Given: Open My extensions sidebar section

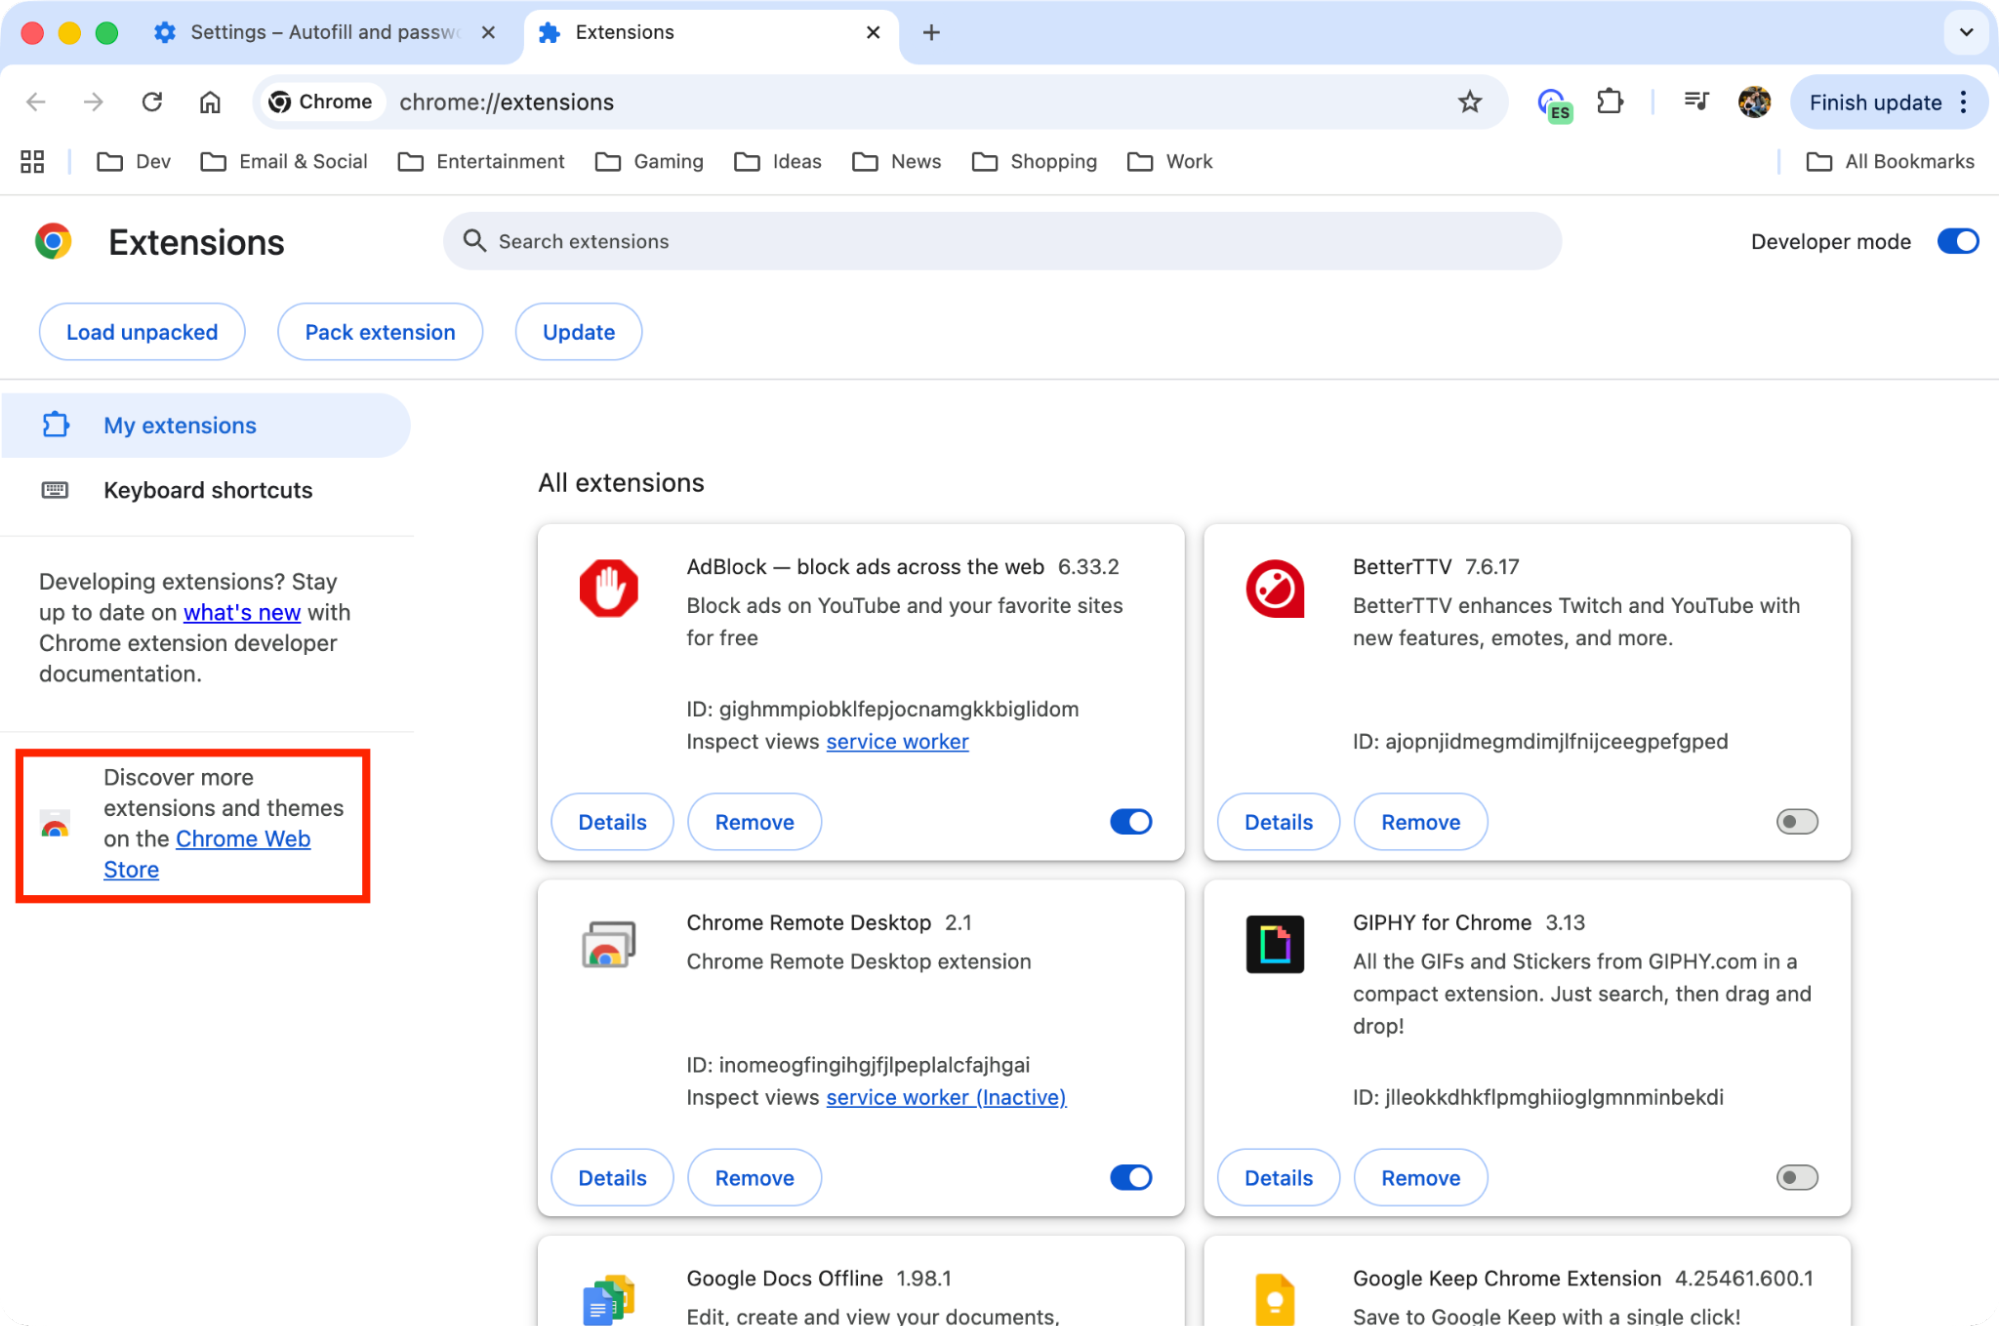Looking at the screenshot, I should (180, 425).
